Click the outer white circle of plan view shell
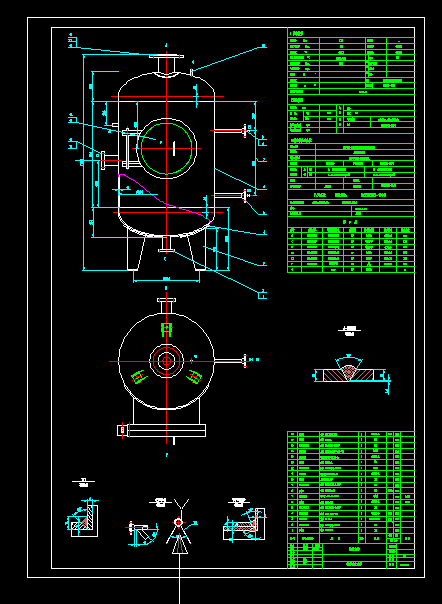Viewport: 442px width, 604px height. (x=166, y=361)
